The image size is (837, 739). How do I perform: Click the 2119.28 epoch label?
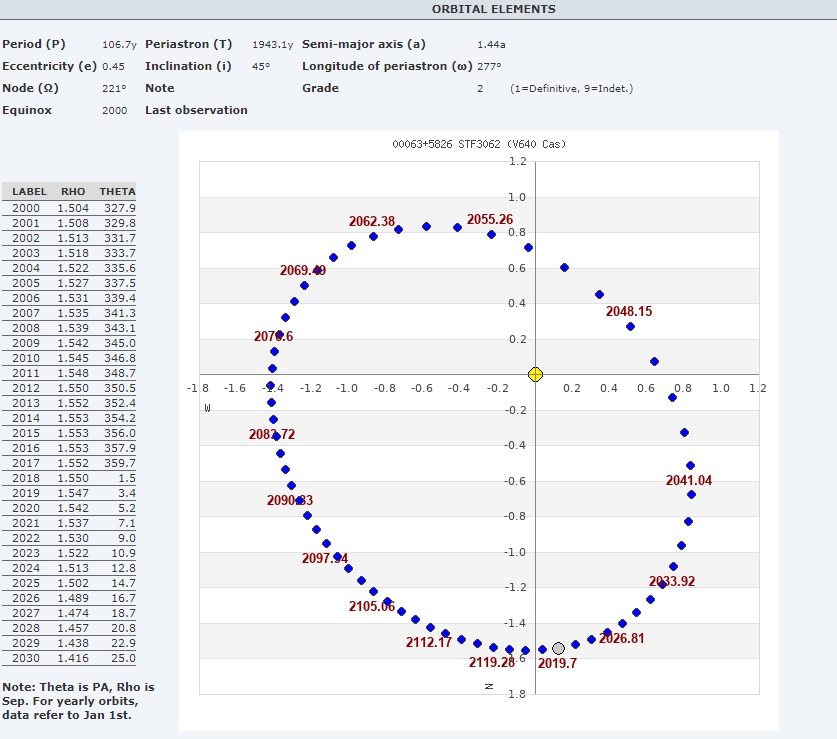[x=492, y=663]
